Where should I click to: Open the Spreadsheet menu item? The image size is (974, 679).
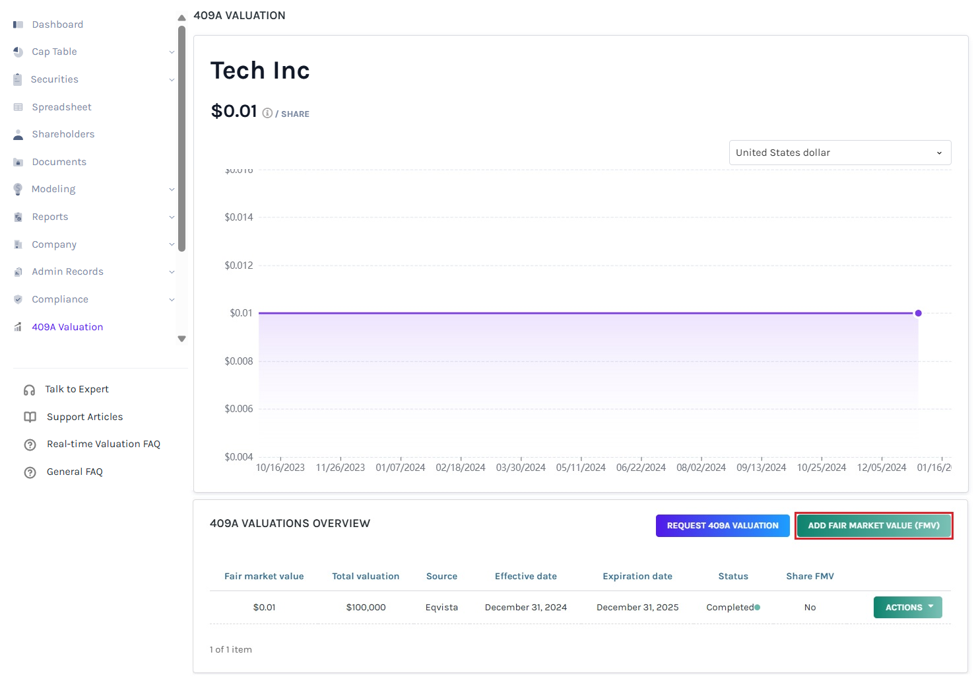click(61, 107)
